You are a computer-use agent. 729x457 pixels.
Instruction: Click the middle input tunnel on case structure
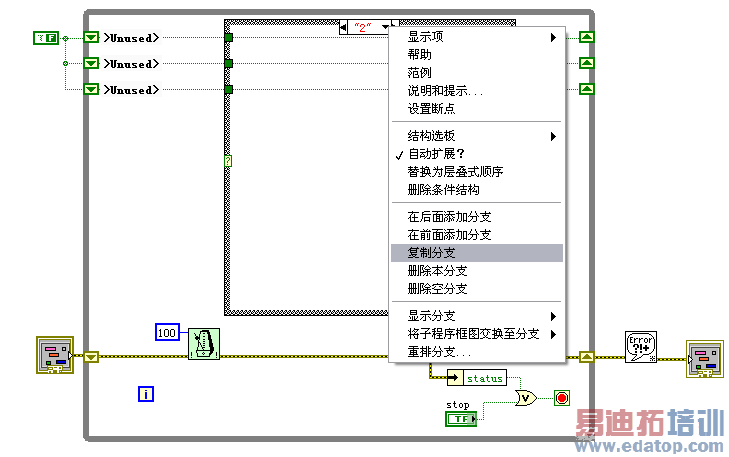(x=228, y=63)
